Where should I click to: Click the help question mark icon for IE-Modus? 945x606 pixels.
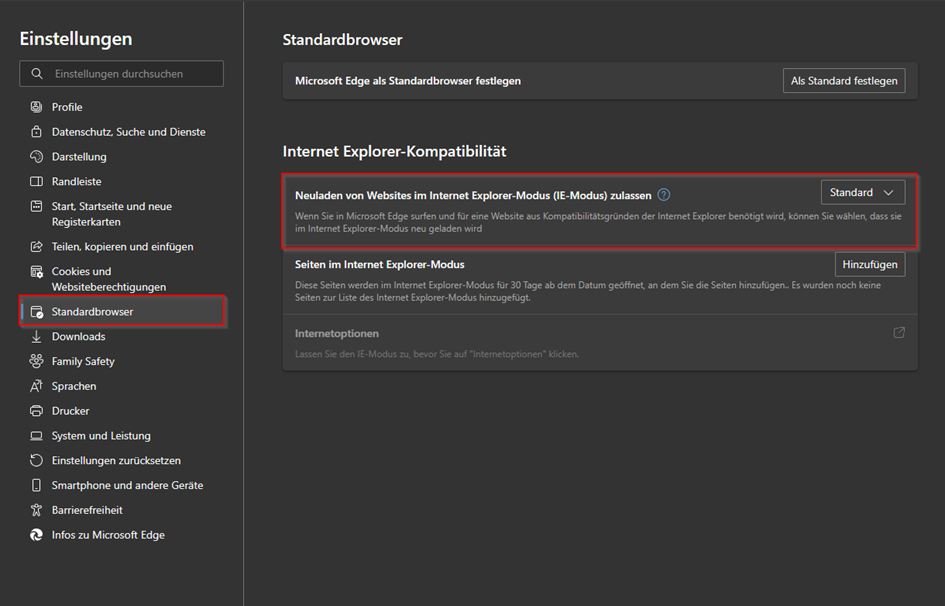pos(664,195)
